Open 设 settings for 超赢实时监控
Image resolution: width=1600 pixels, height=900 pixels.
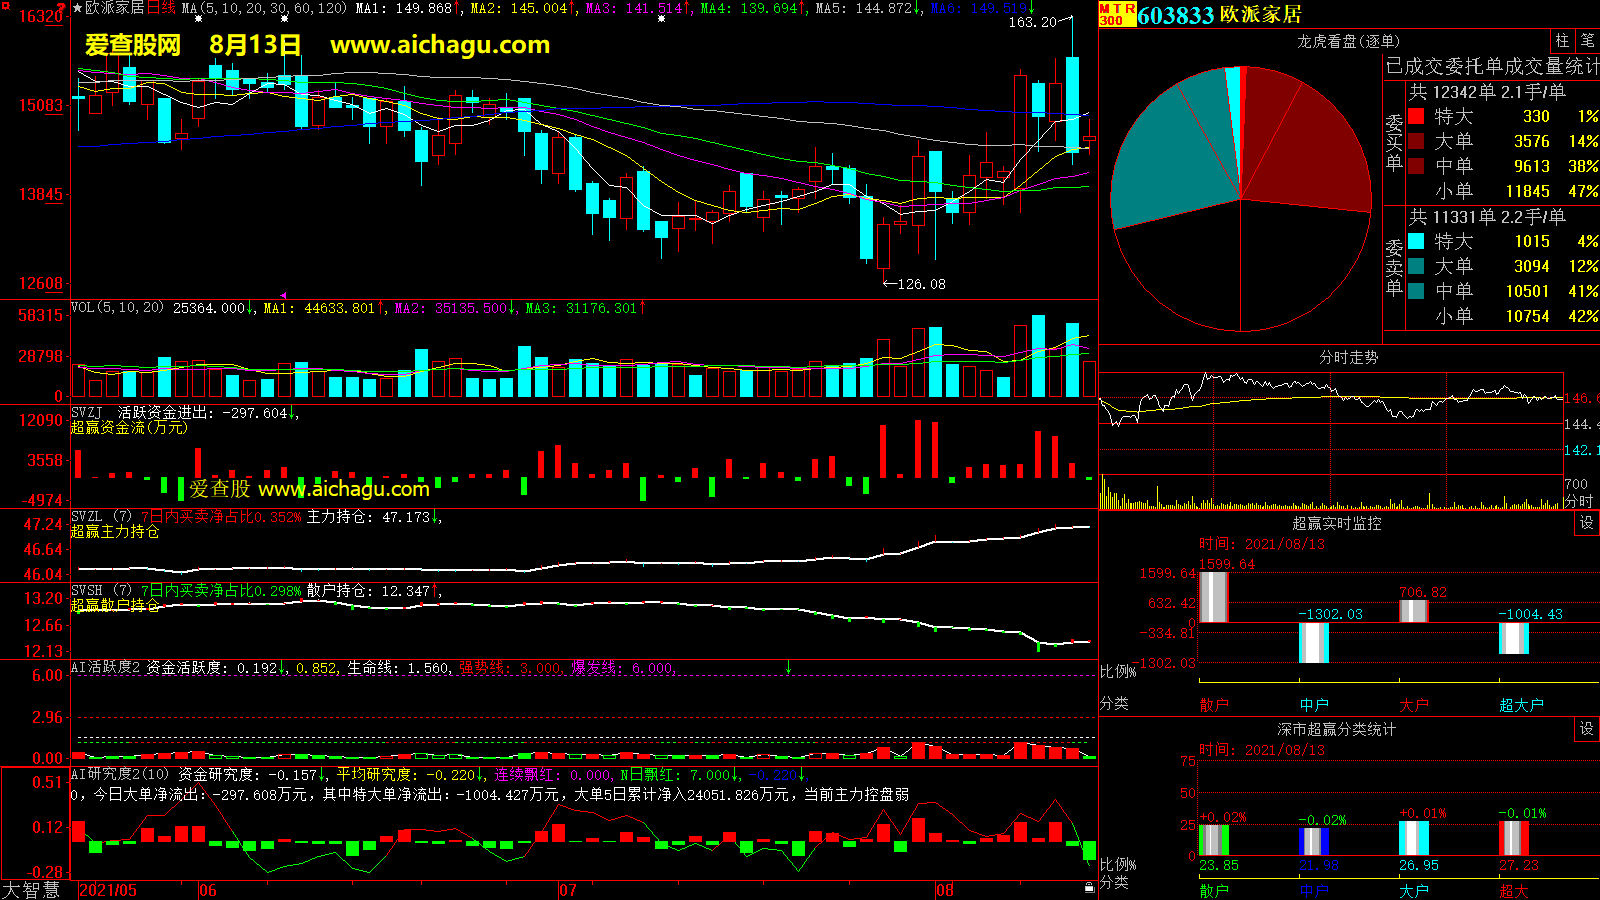[1586, 523]
